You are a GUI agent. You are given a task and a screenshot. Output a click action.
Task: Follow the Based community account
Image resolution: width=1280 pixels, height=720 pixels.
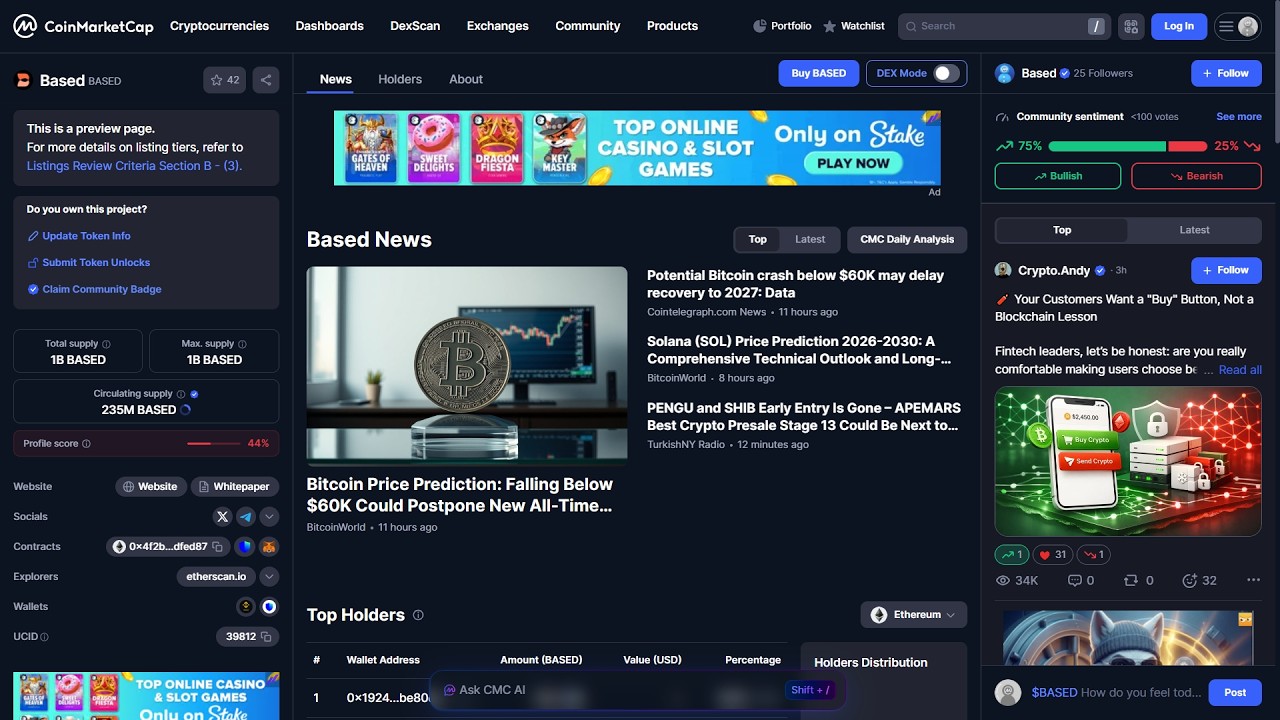click(1226, 73)
